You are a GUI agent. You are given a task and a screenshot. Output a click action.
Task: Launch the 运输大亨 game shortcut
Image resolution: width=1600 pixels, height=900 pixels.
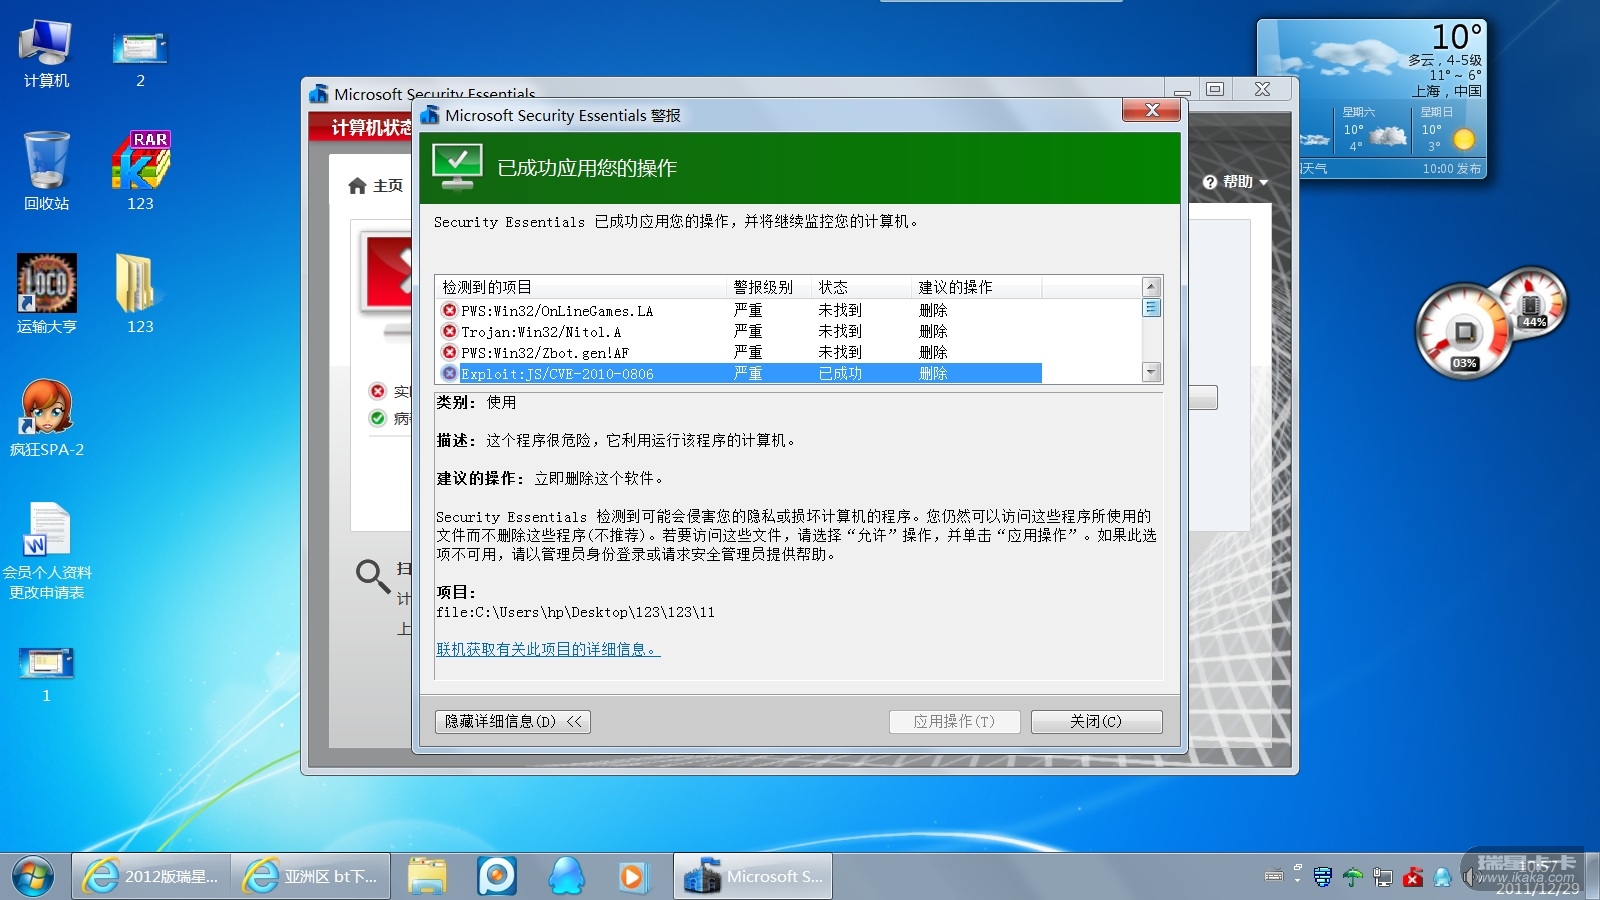point(46,294)
